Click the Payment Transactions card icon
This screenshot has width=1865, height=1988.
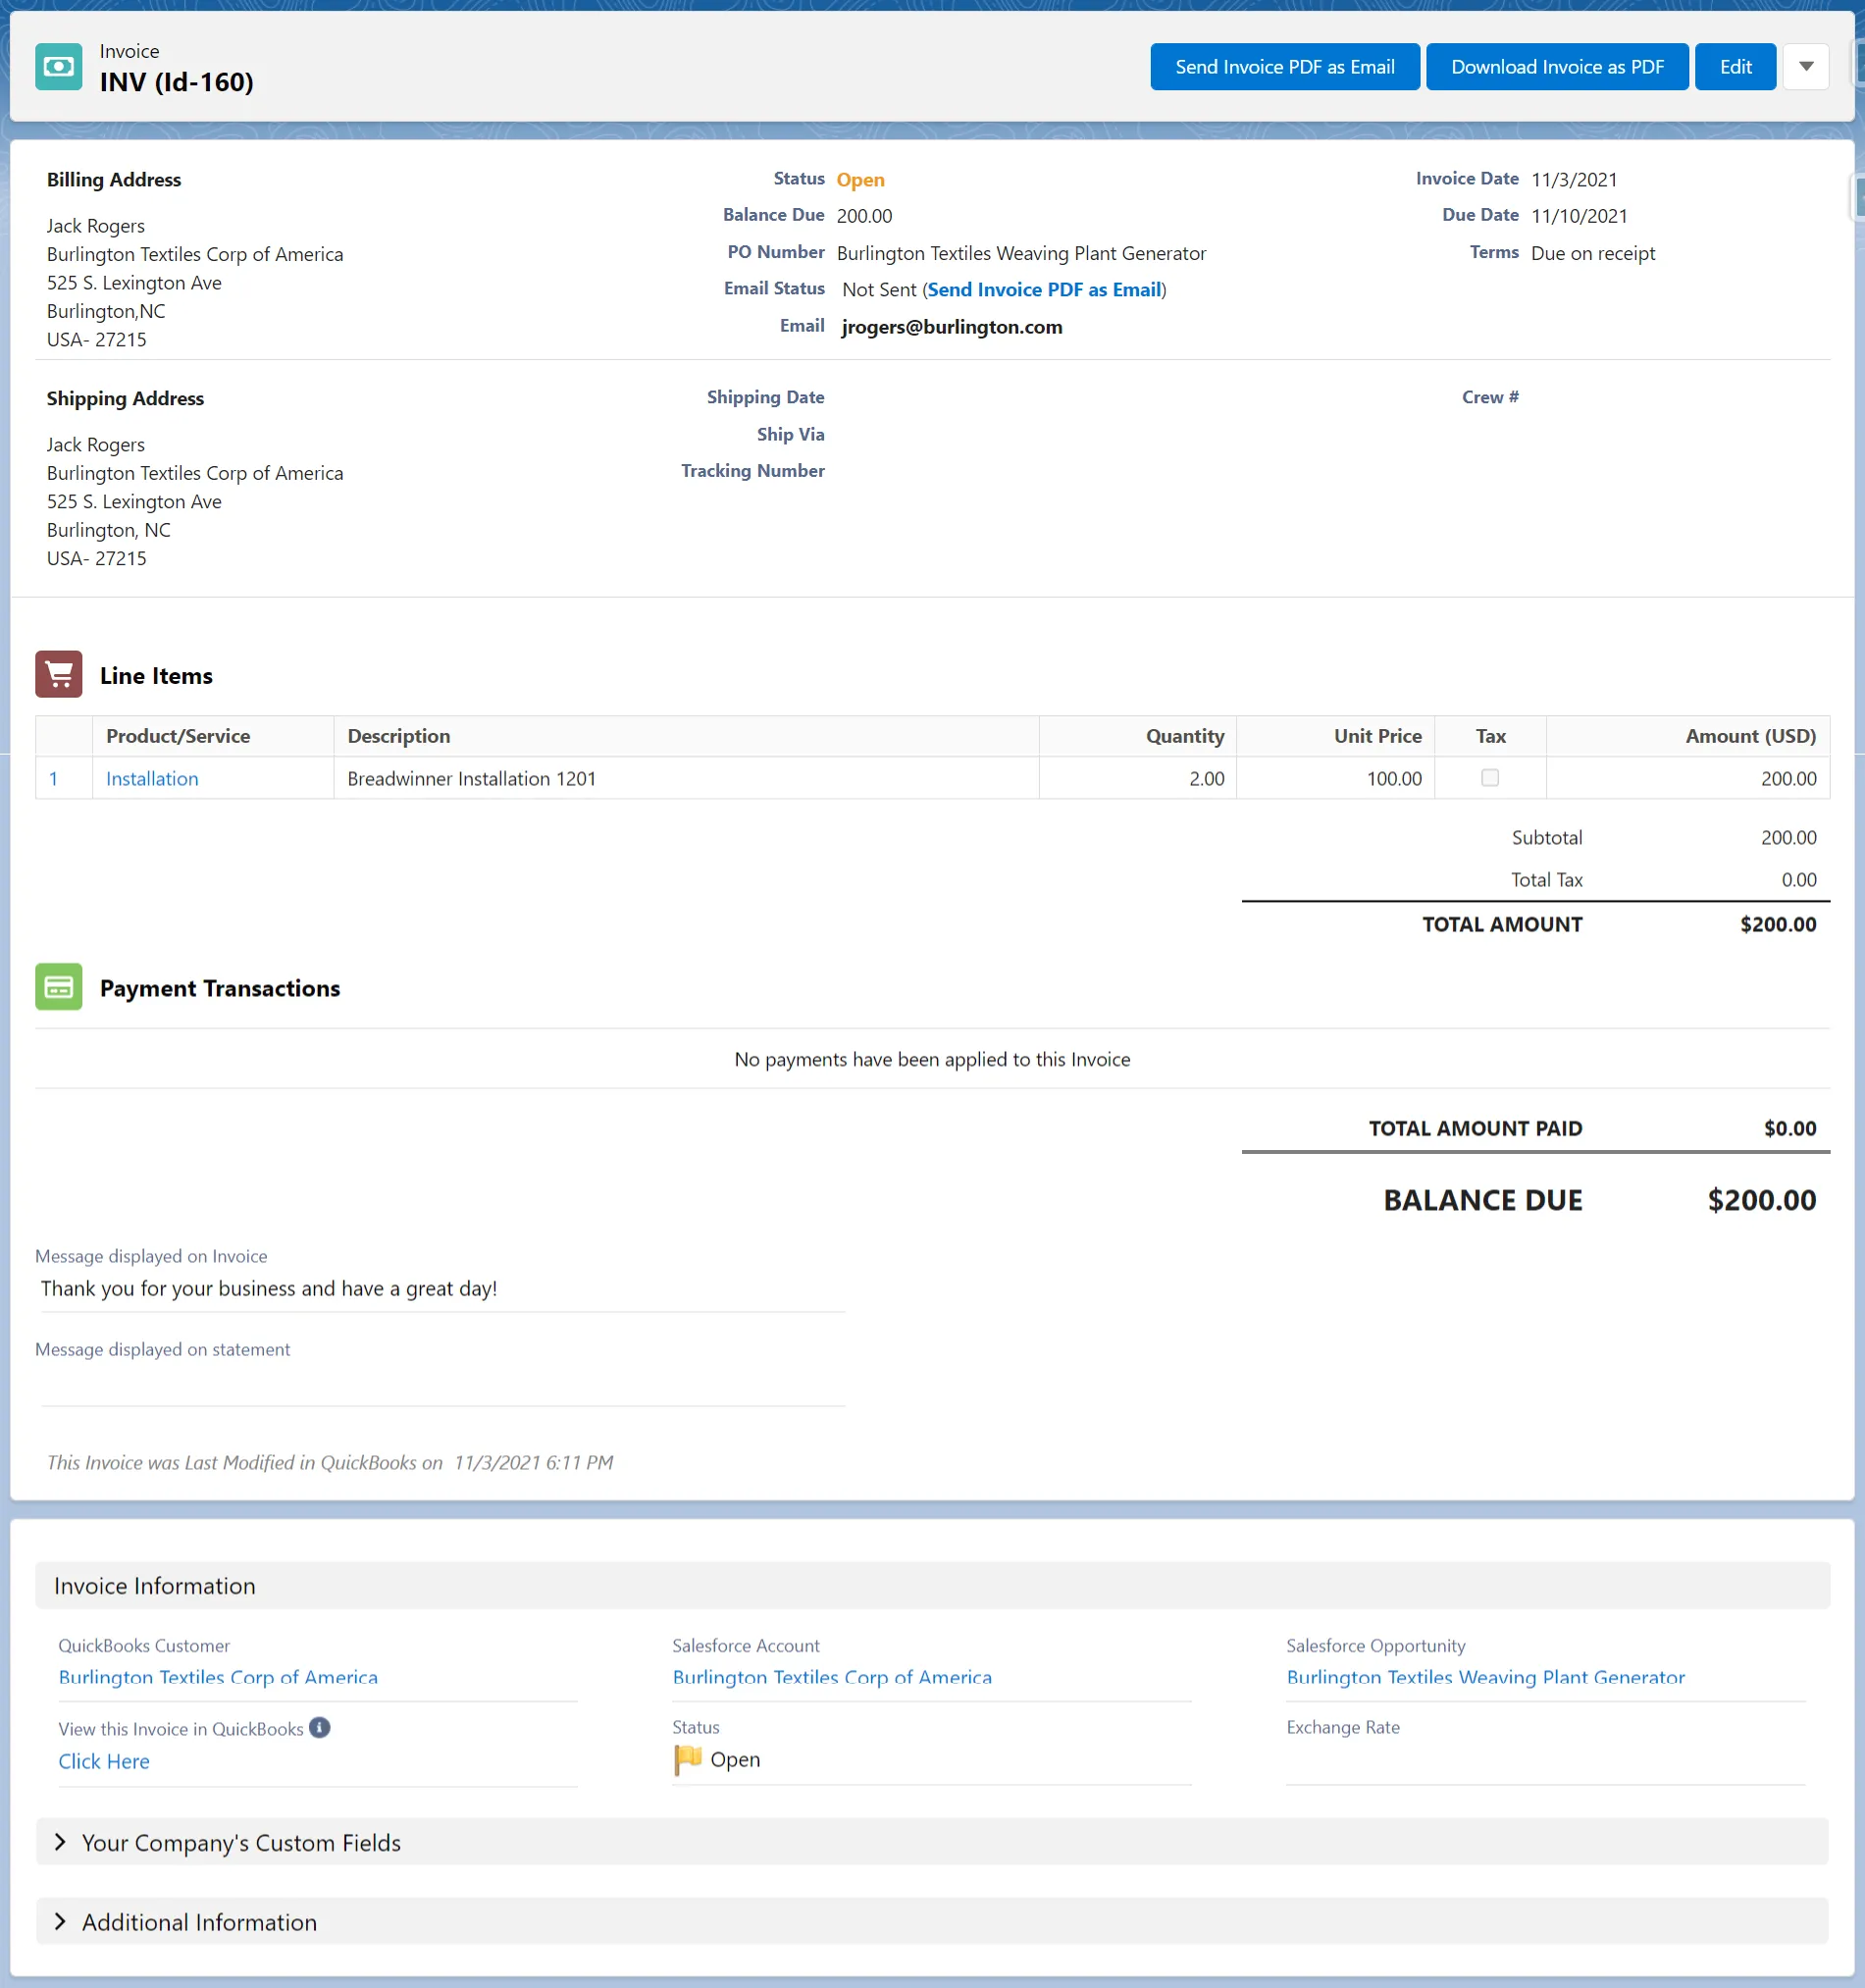pos(59,988)
